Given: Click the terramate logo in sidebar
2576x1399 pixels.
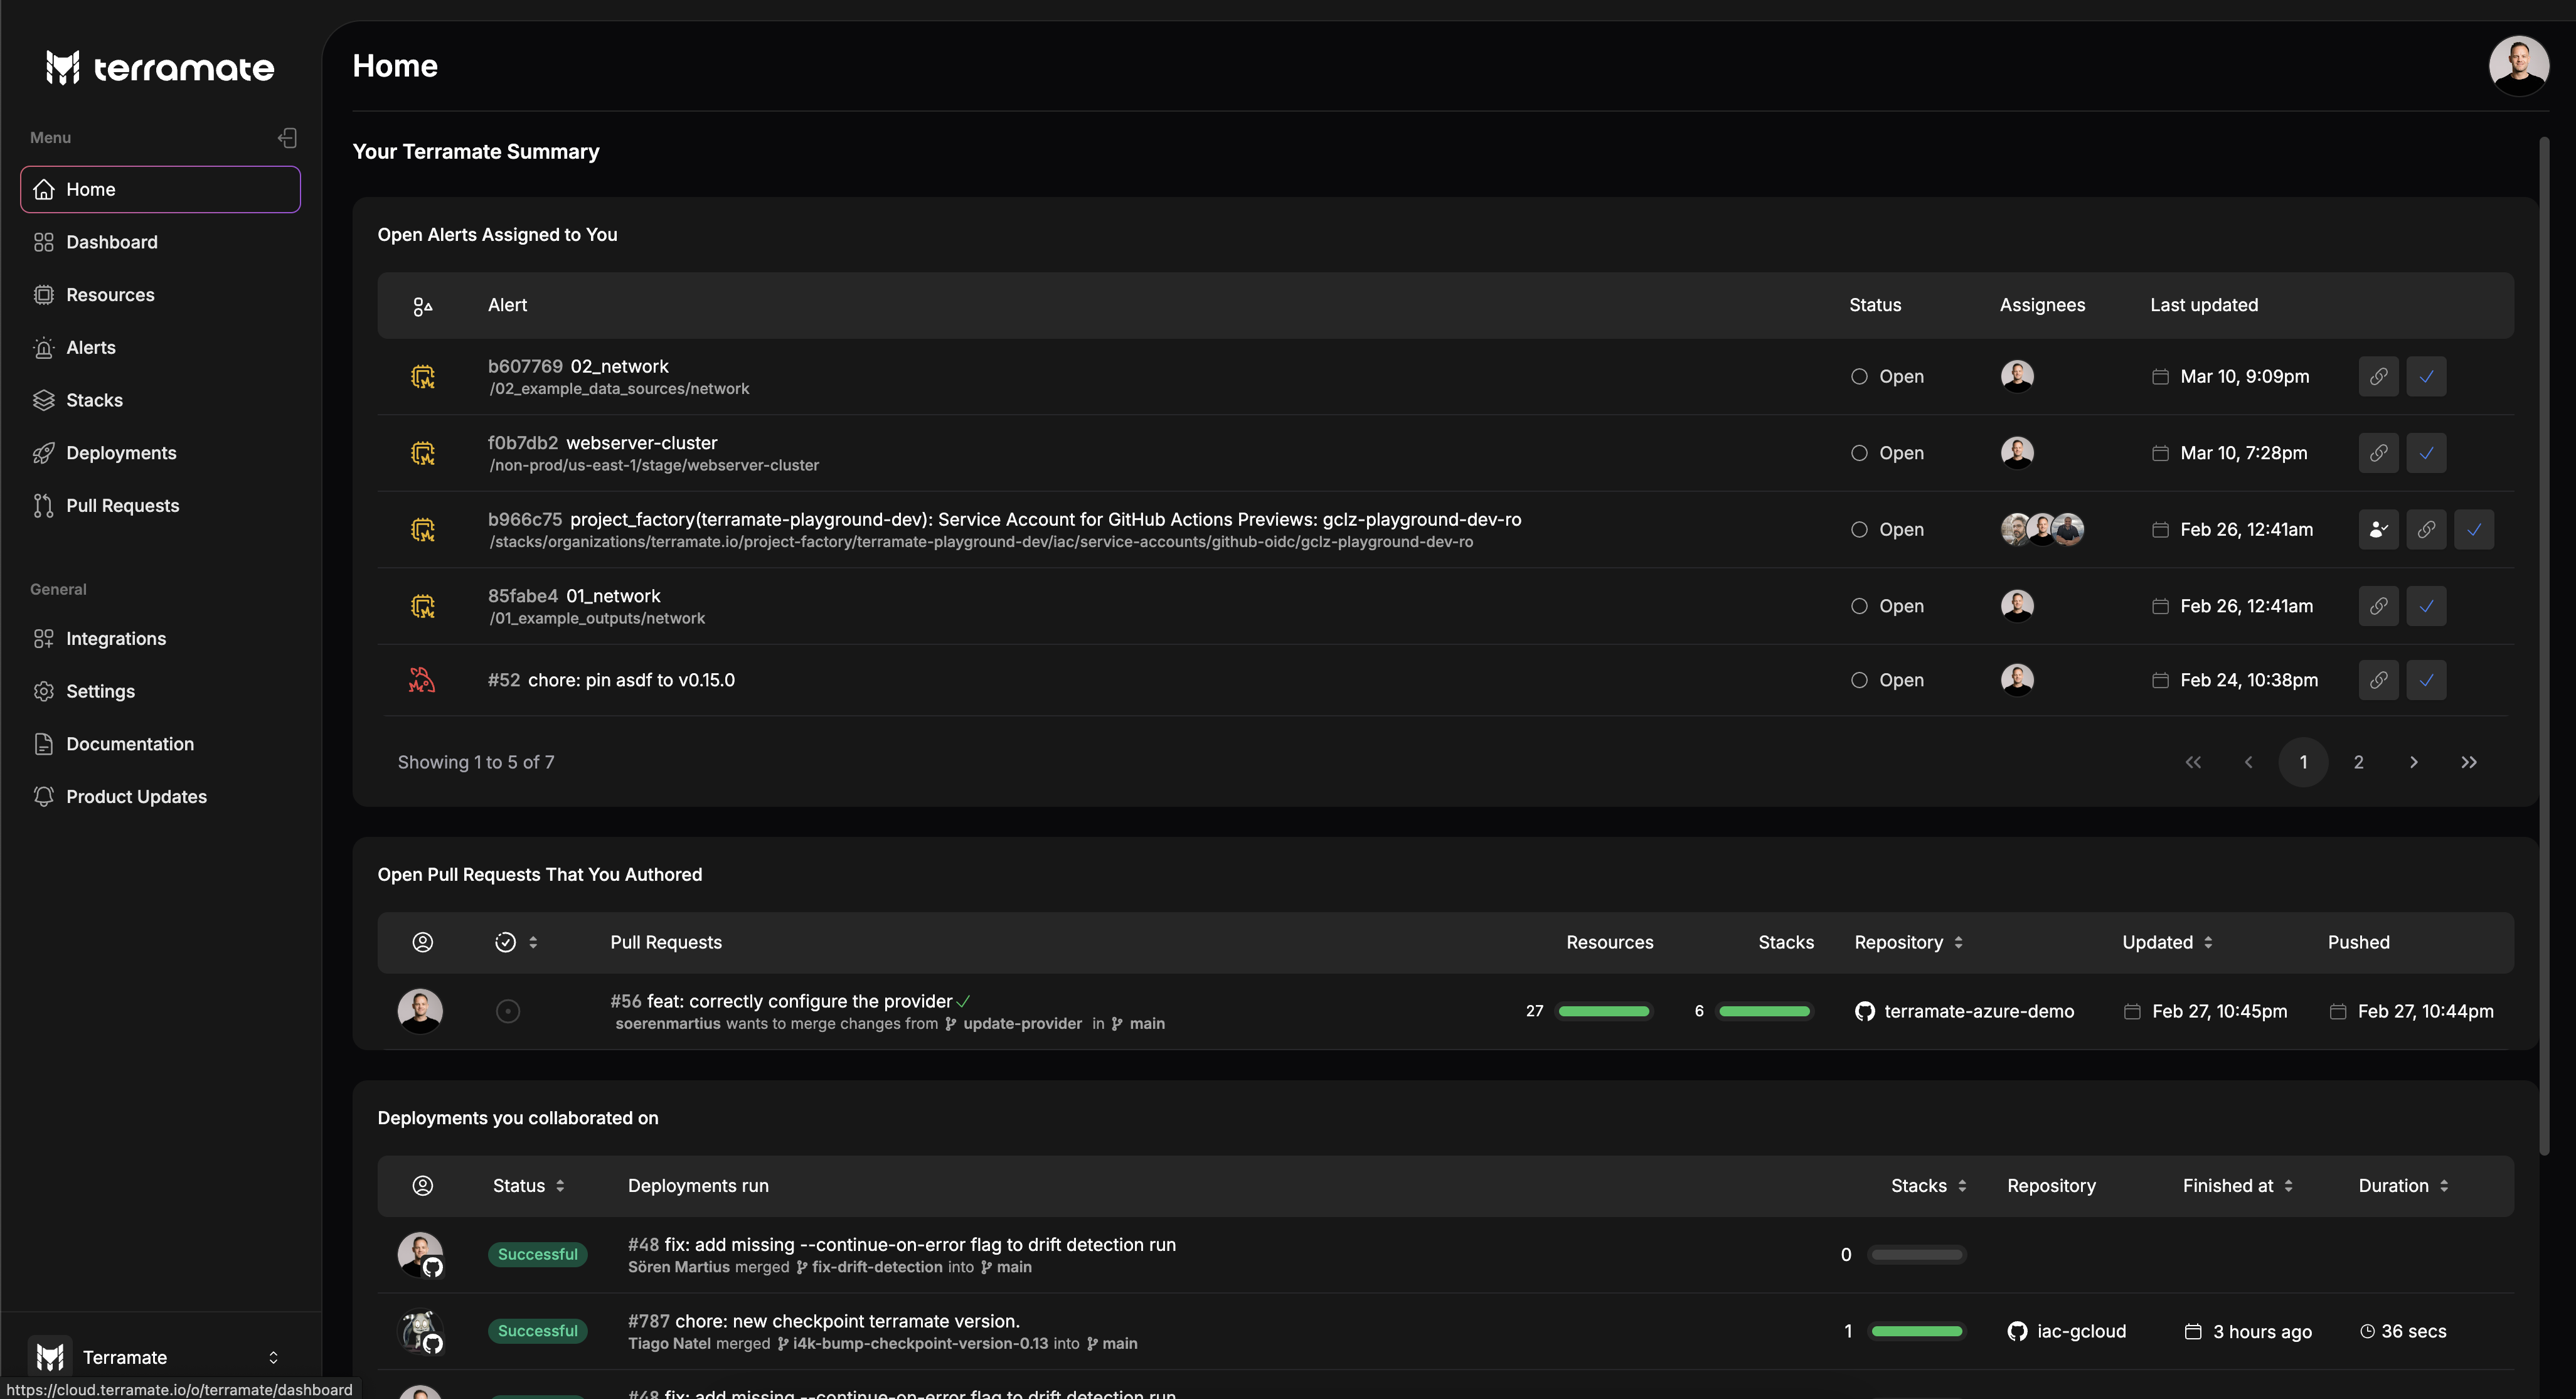Looking at the screenshot, I should tap(160, 67).
